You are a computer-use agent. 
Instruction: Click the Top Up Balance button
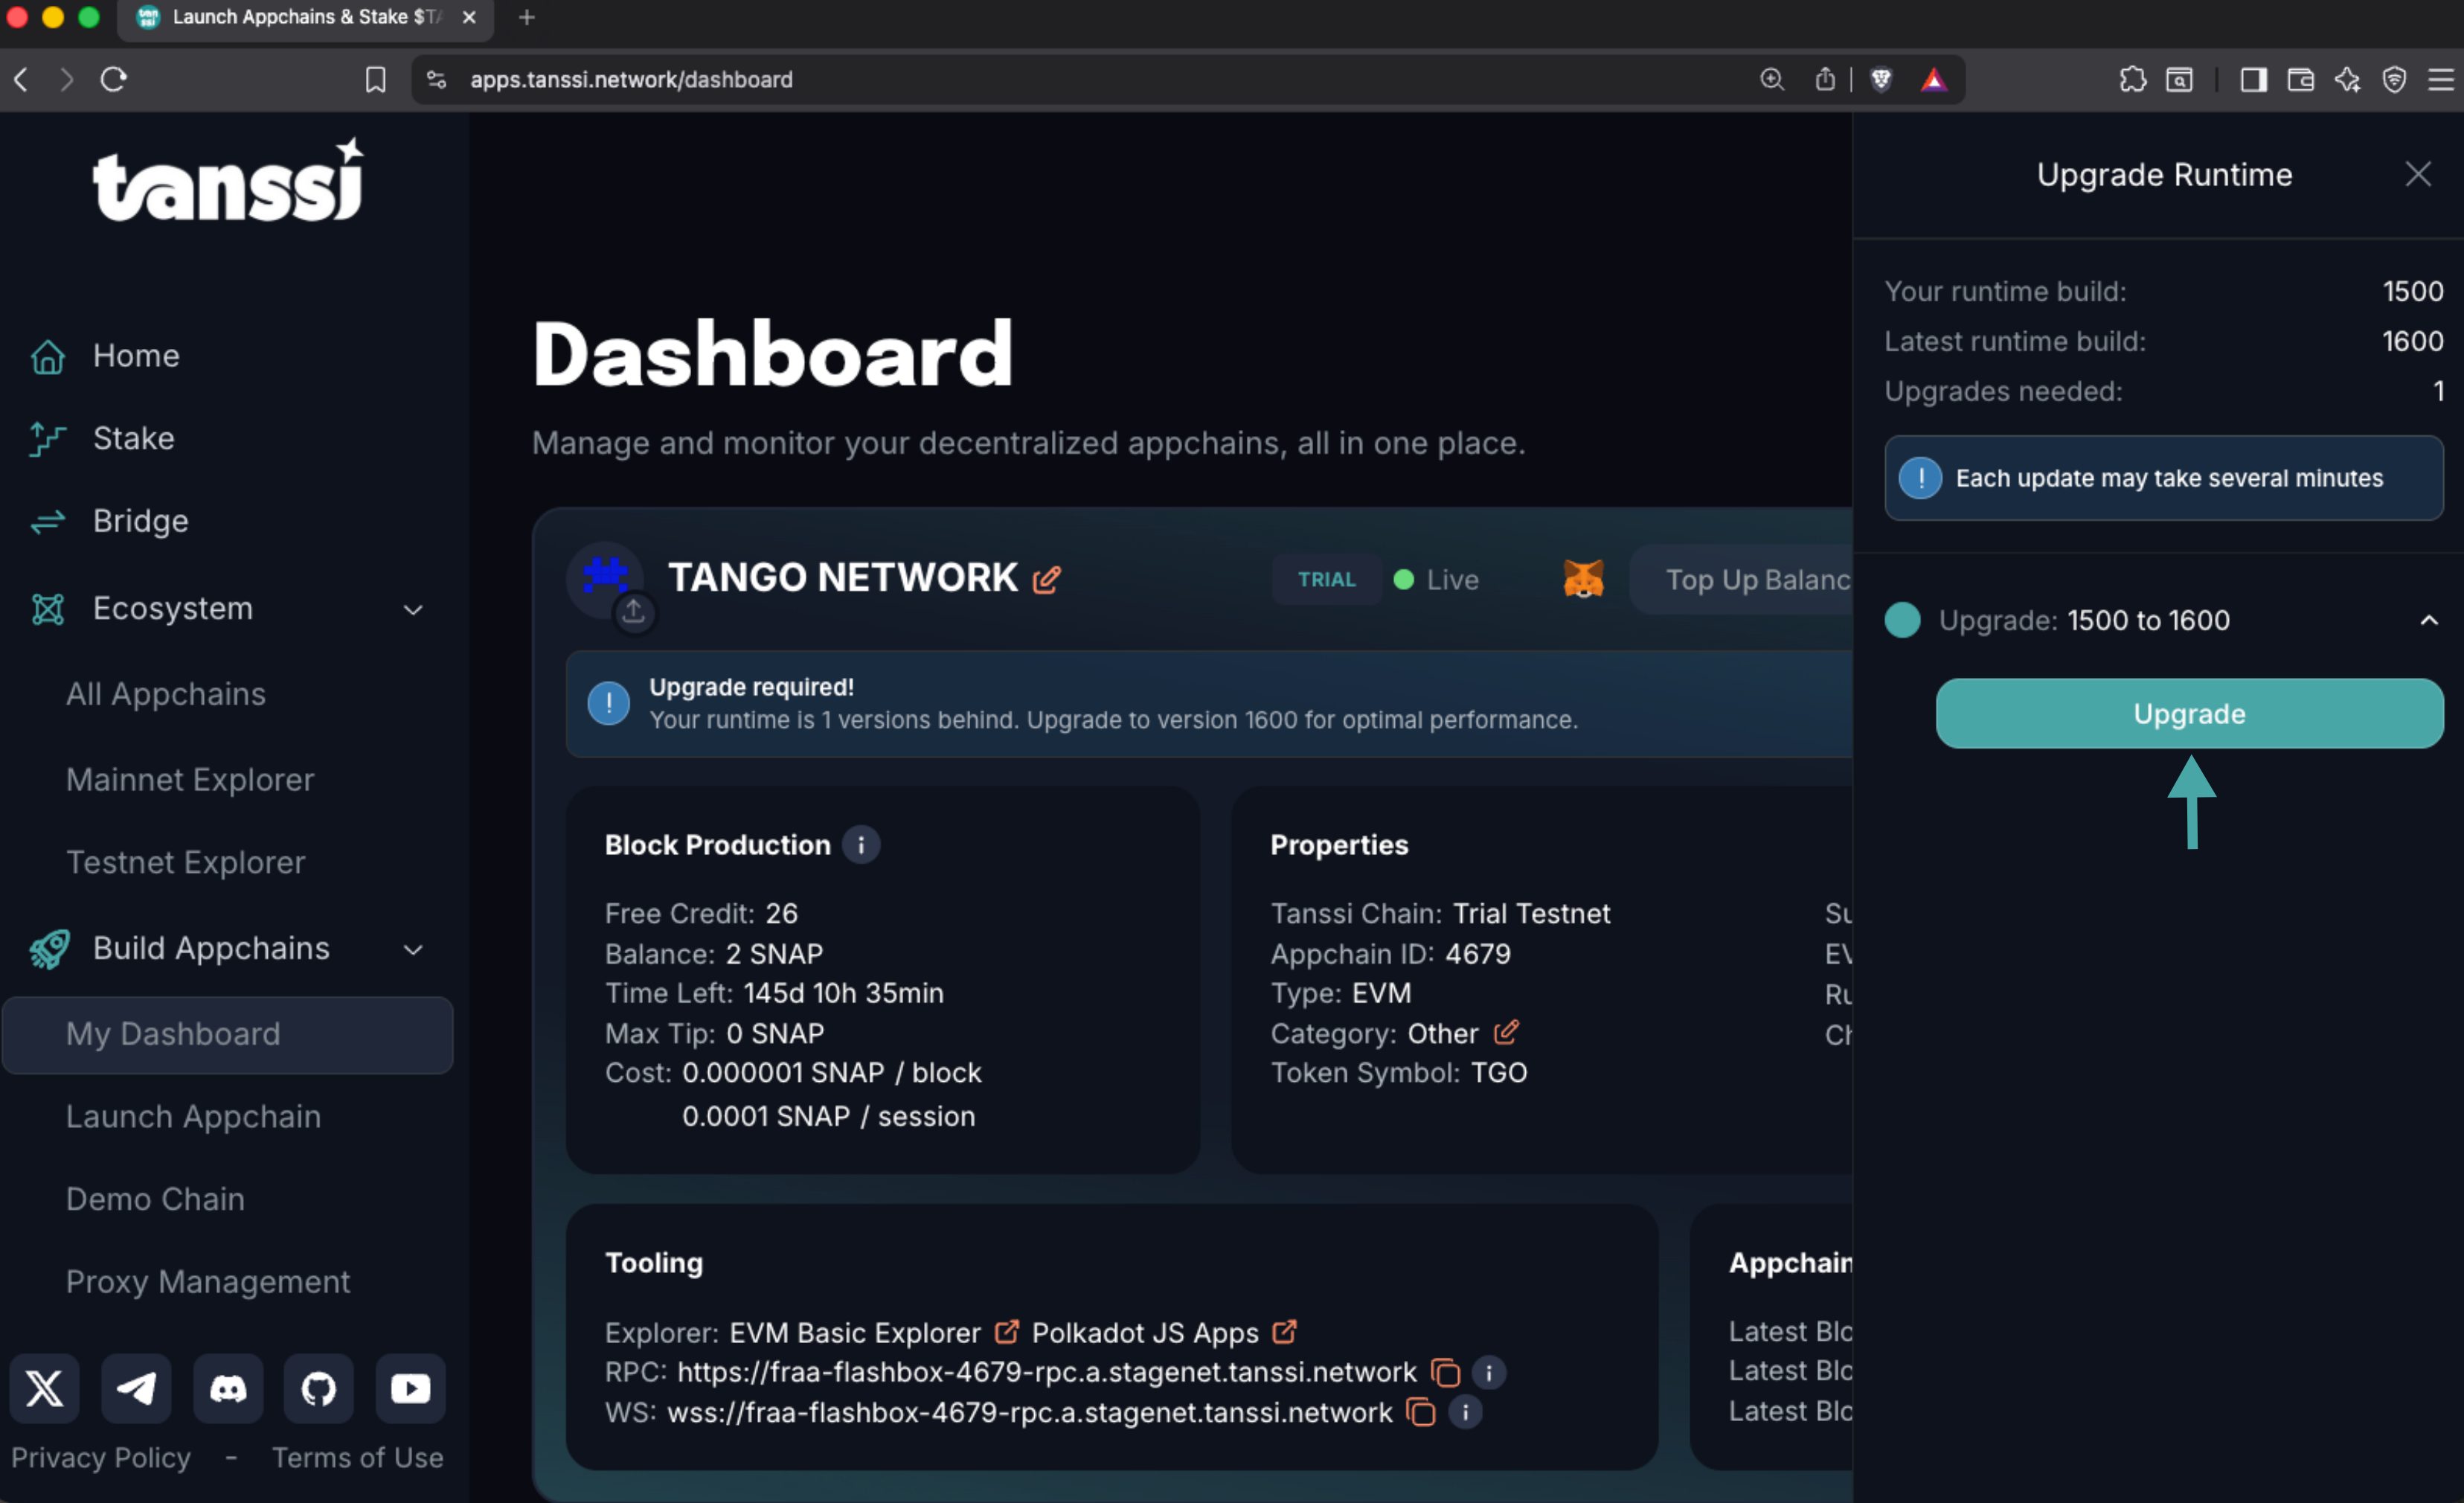(1756, 579)
